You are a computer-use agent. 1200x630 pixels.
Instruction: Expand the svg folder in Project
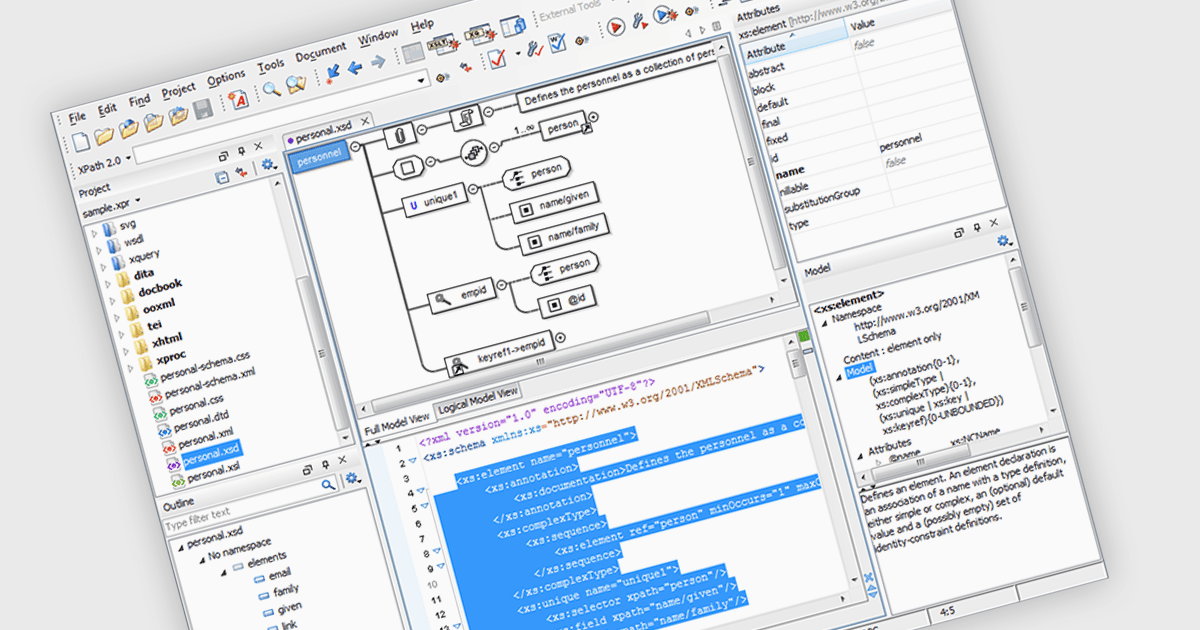point(95,232)
